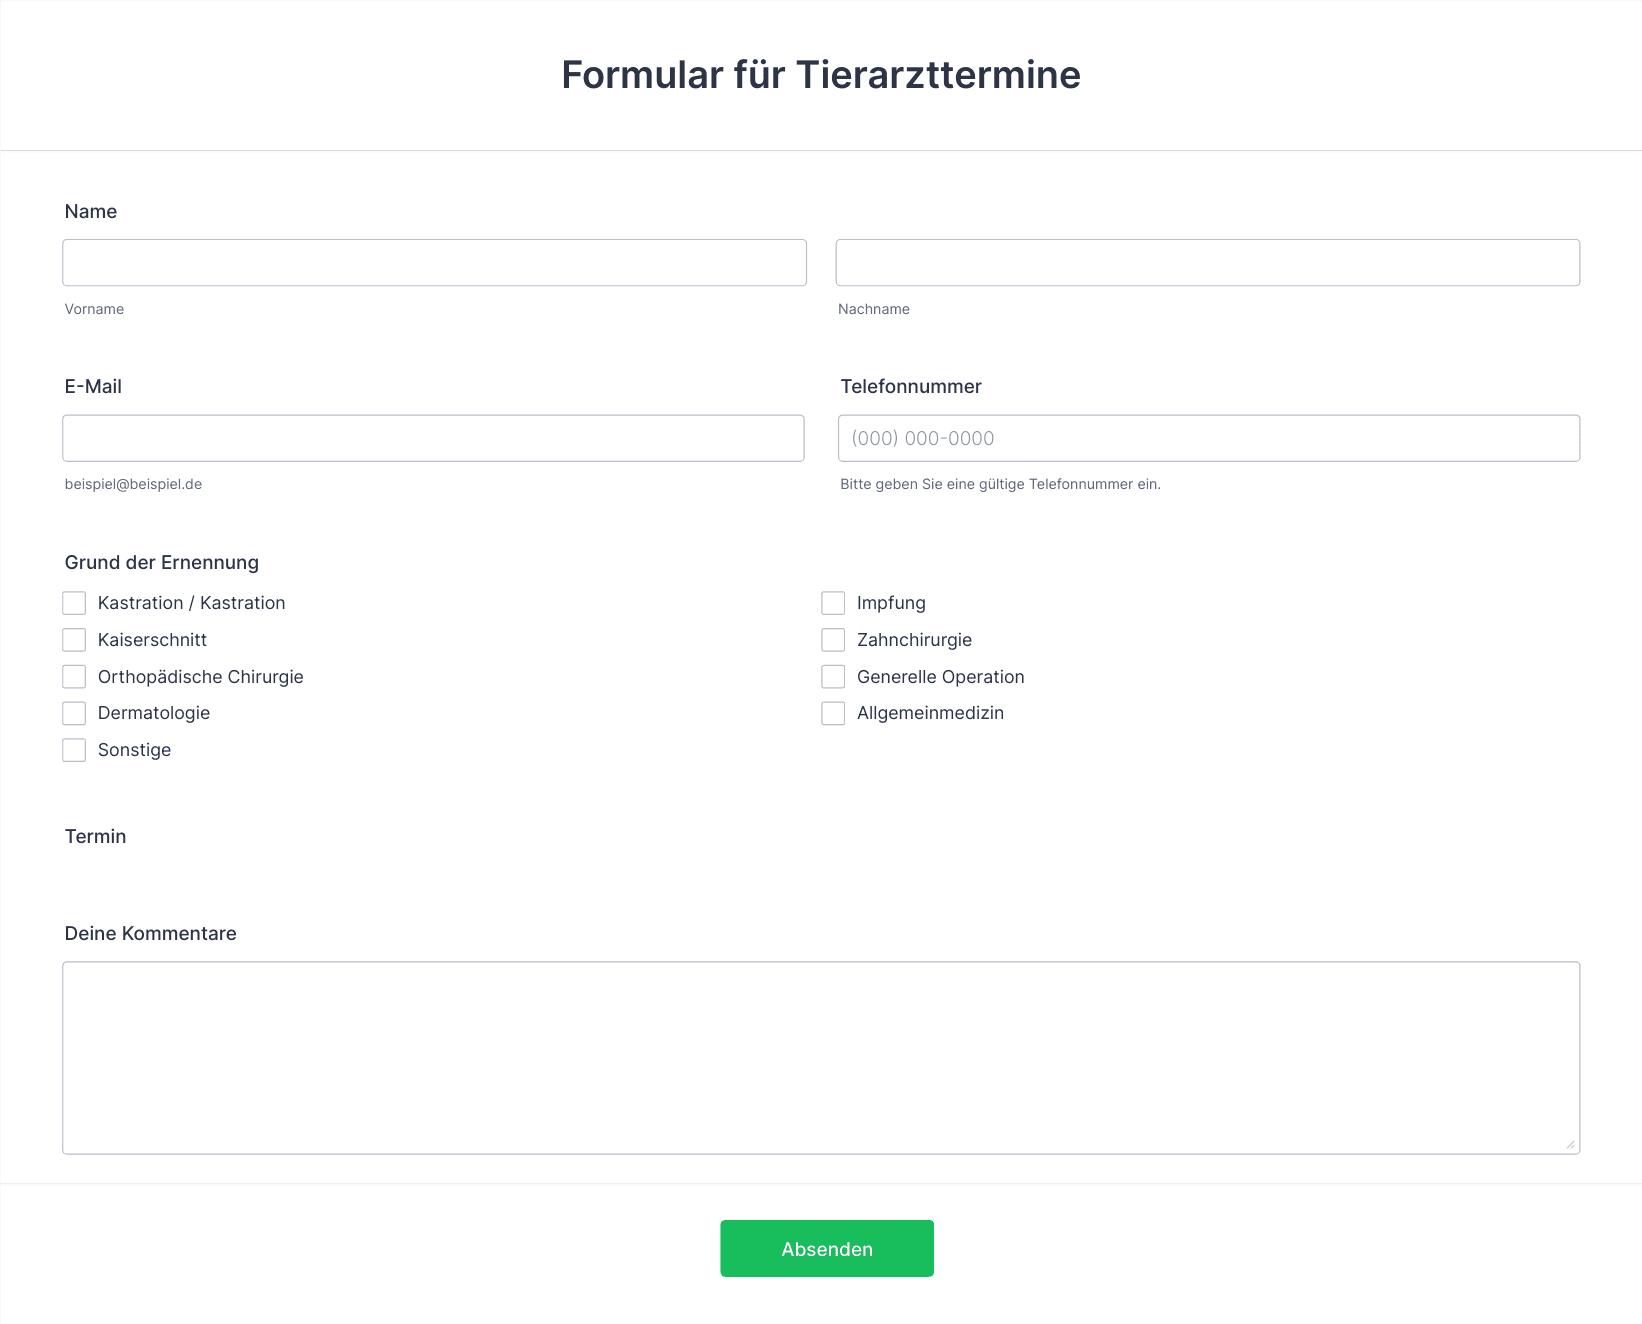Click the Grund der Ernennung label
Image resolution: width=1642 pixels, height=1324 pixels.
161,562
